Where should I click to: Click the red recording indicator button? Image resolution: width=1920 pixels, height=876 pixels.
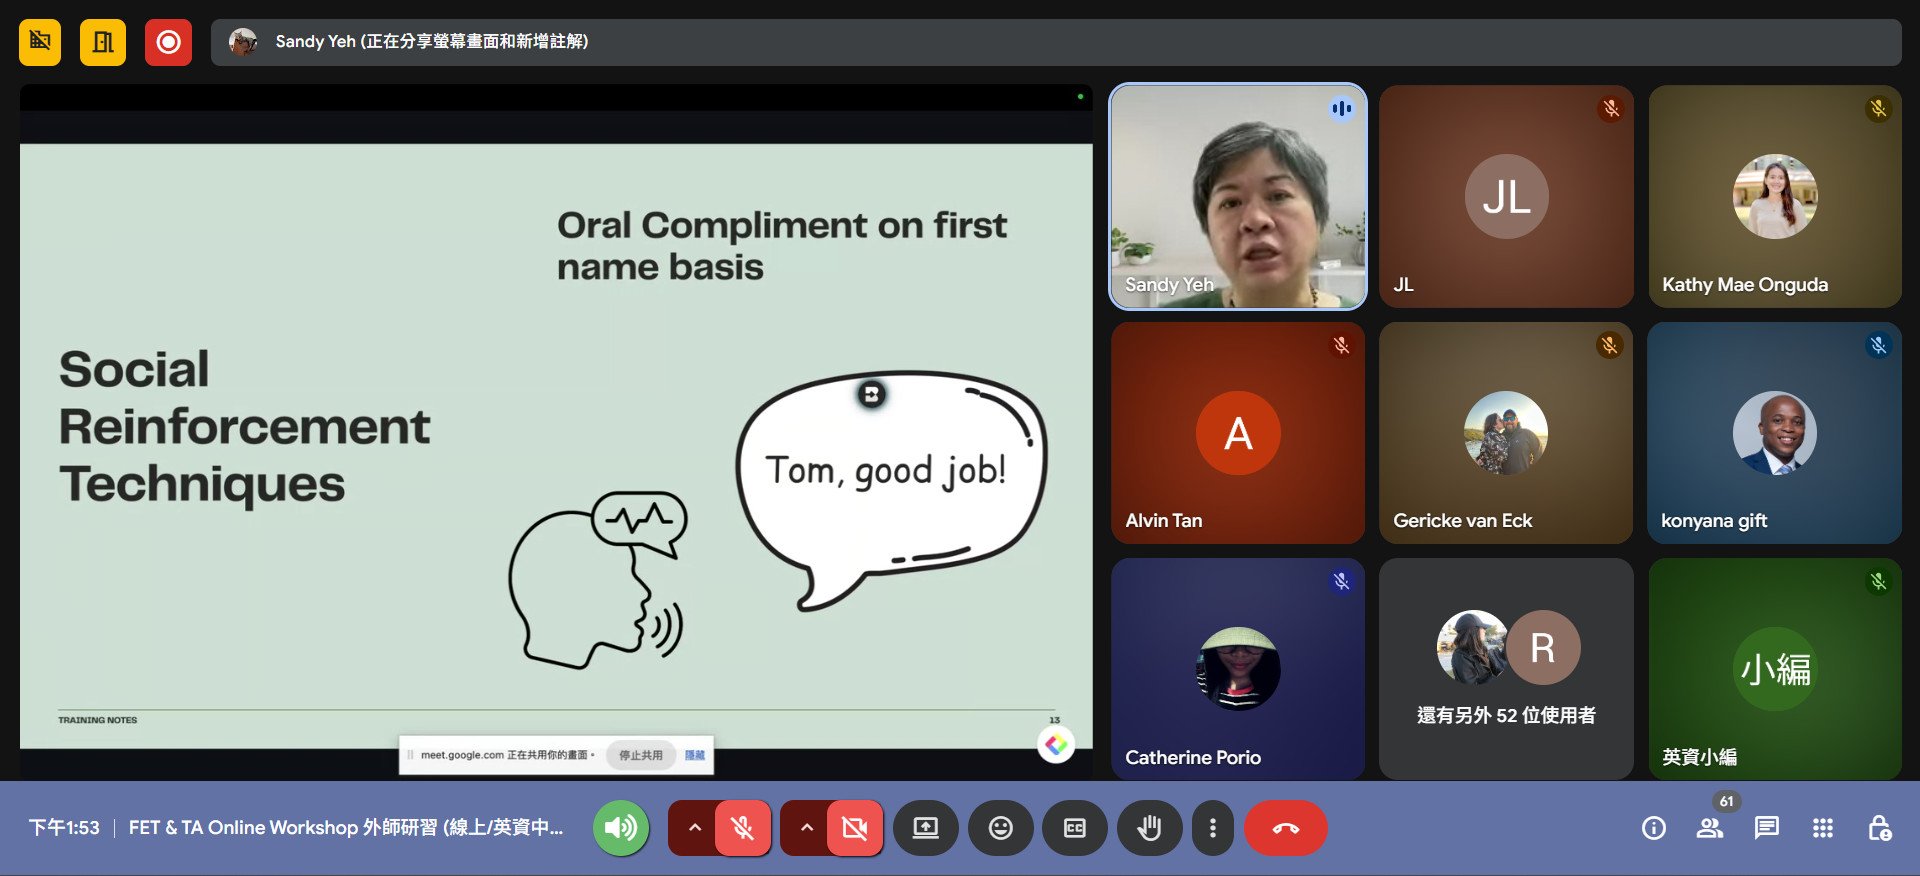[168, 42]
